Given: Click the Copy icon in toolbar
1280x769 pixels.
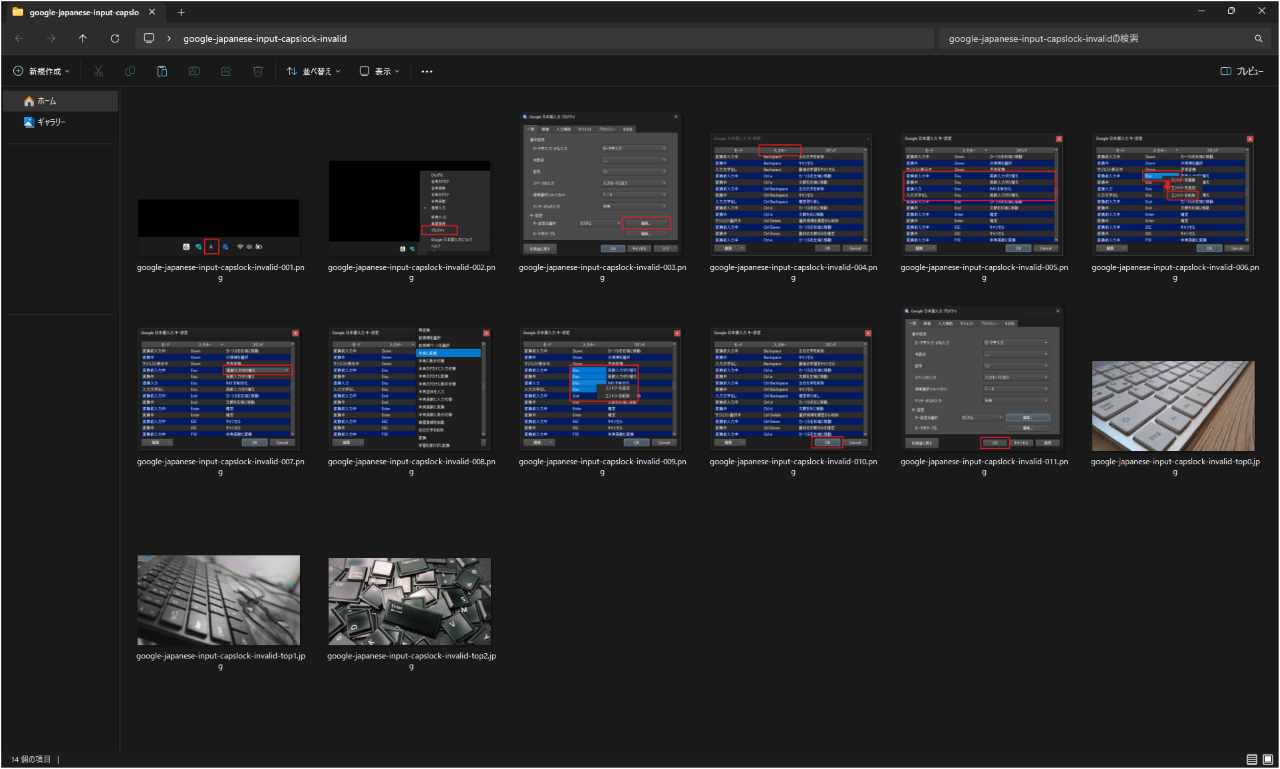Looking at the screenshot, I should [x=130, y=71].
